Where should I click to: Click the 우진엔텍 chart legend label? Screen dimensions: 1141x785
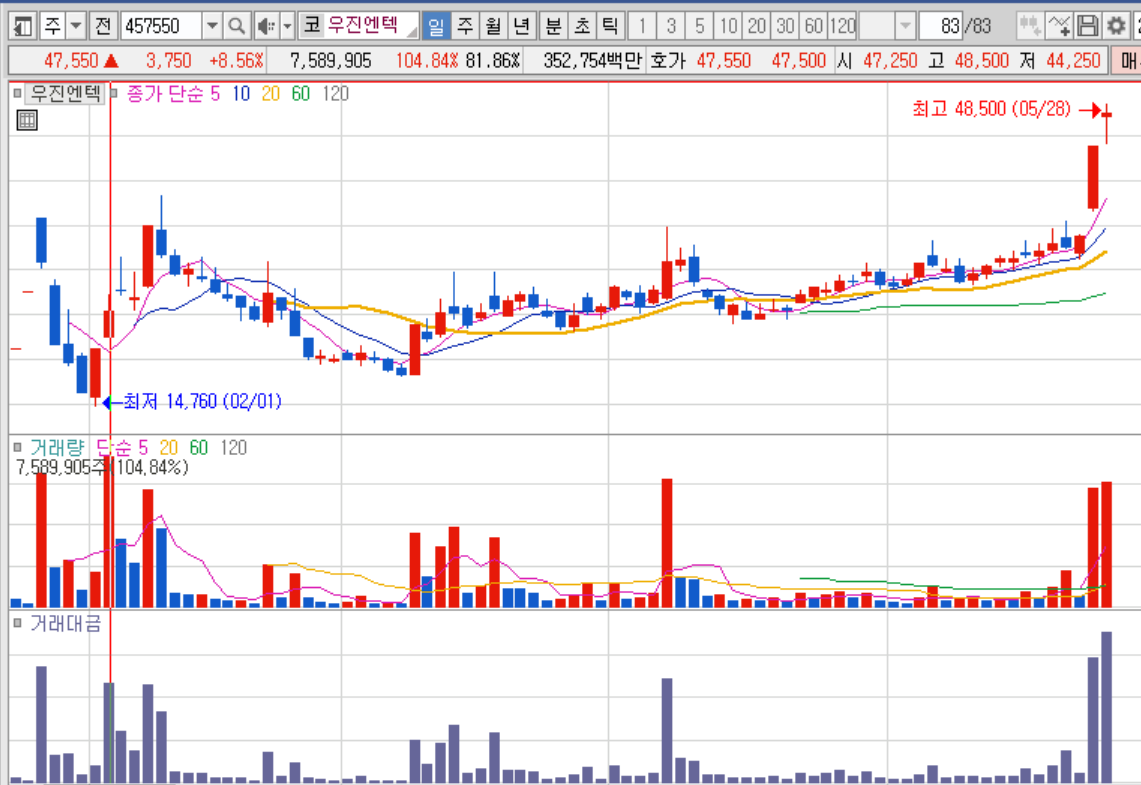[65, 94]
